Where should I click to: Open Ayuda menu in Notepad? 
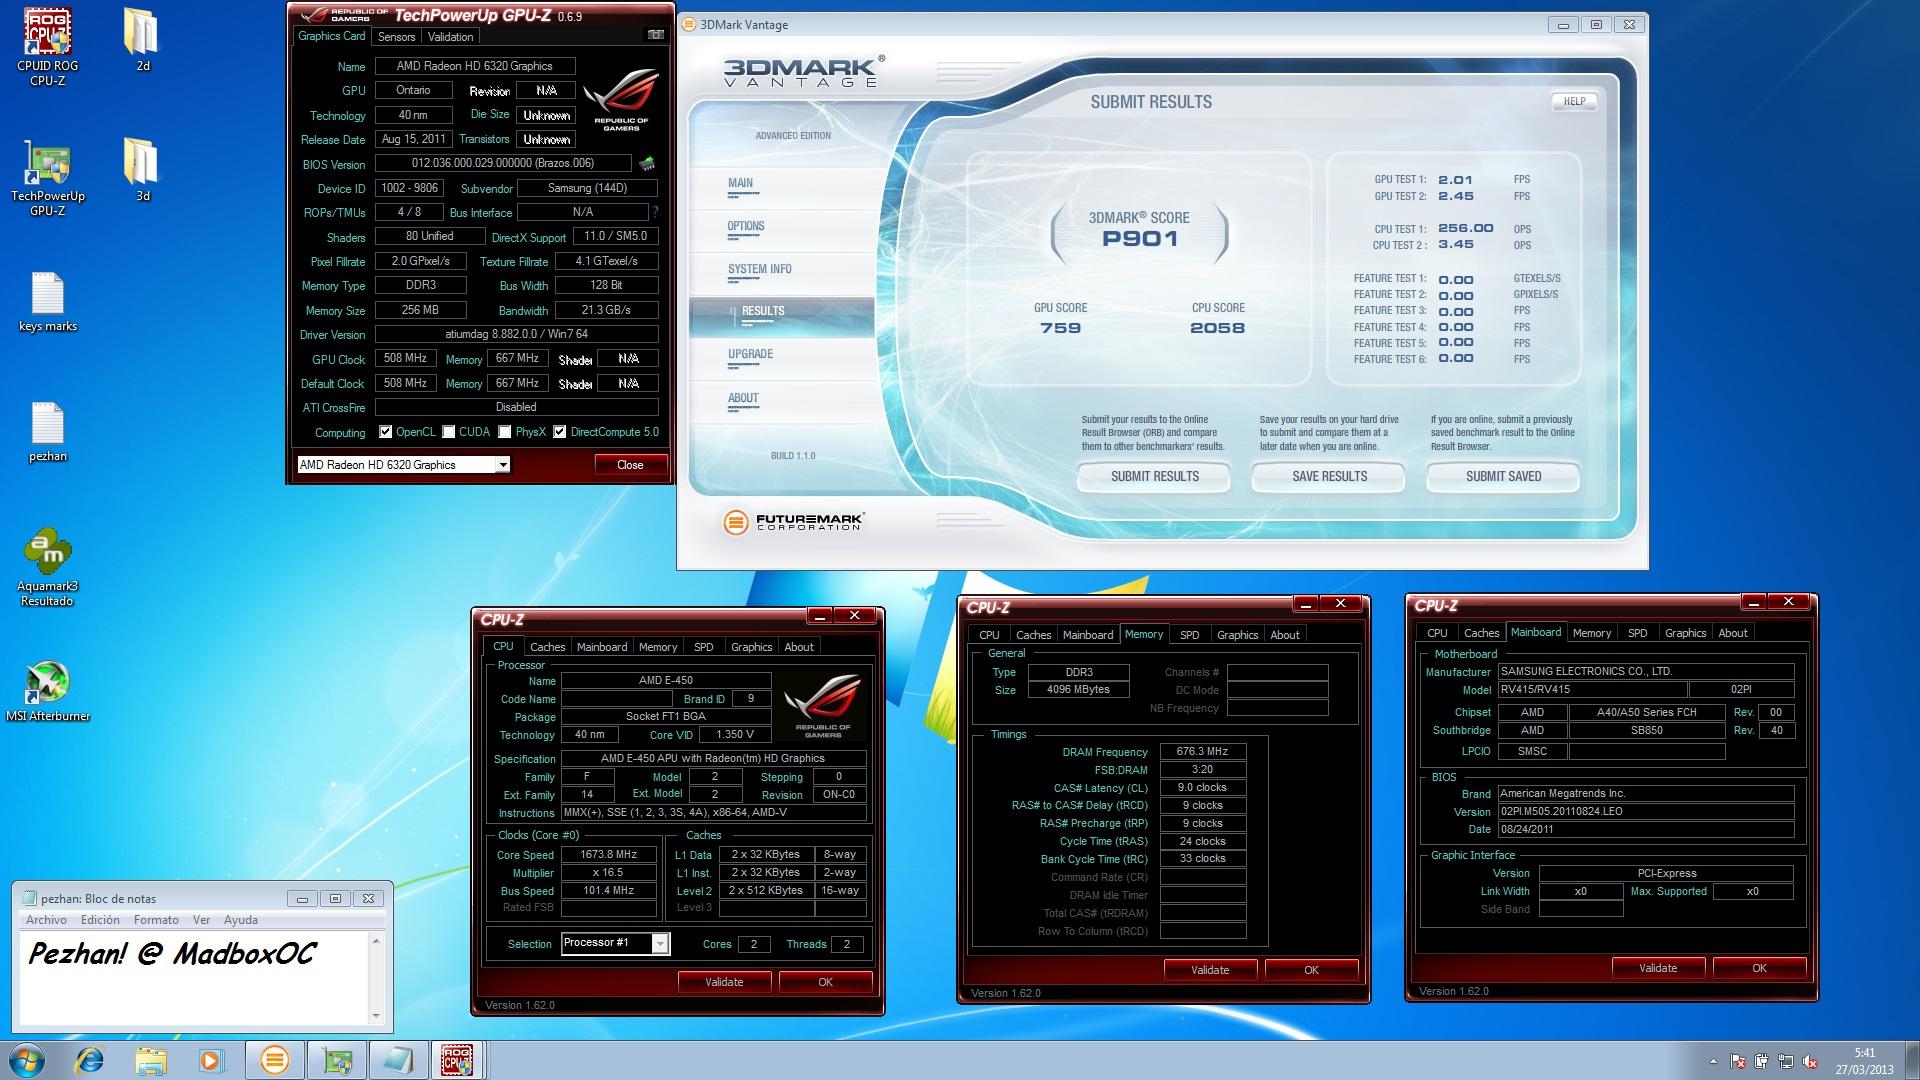point(240,920)
